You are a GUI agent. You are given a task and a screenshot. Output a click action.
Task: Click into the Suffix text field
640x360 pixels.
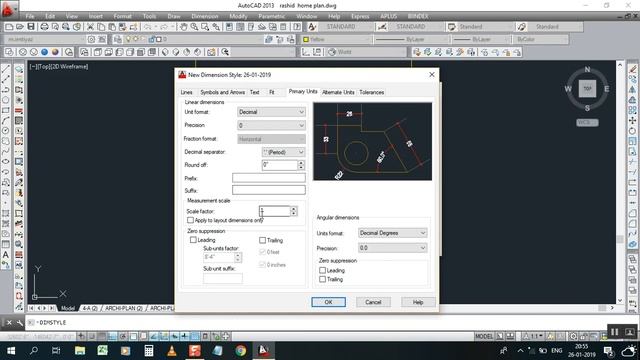(269, 190)
